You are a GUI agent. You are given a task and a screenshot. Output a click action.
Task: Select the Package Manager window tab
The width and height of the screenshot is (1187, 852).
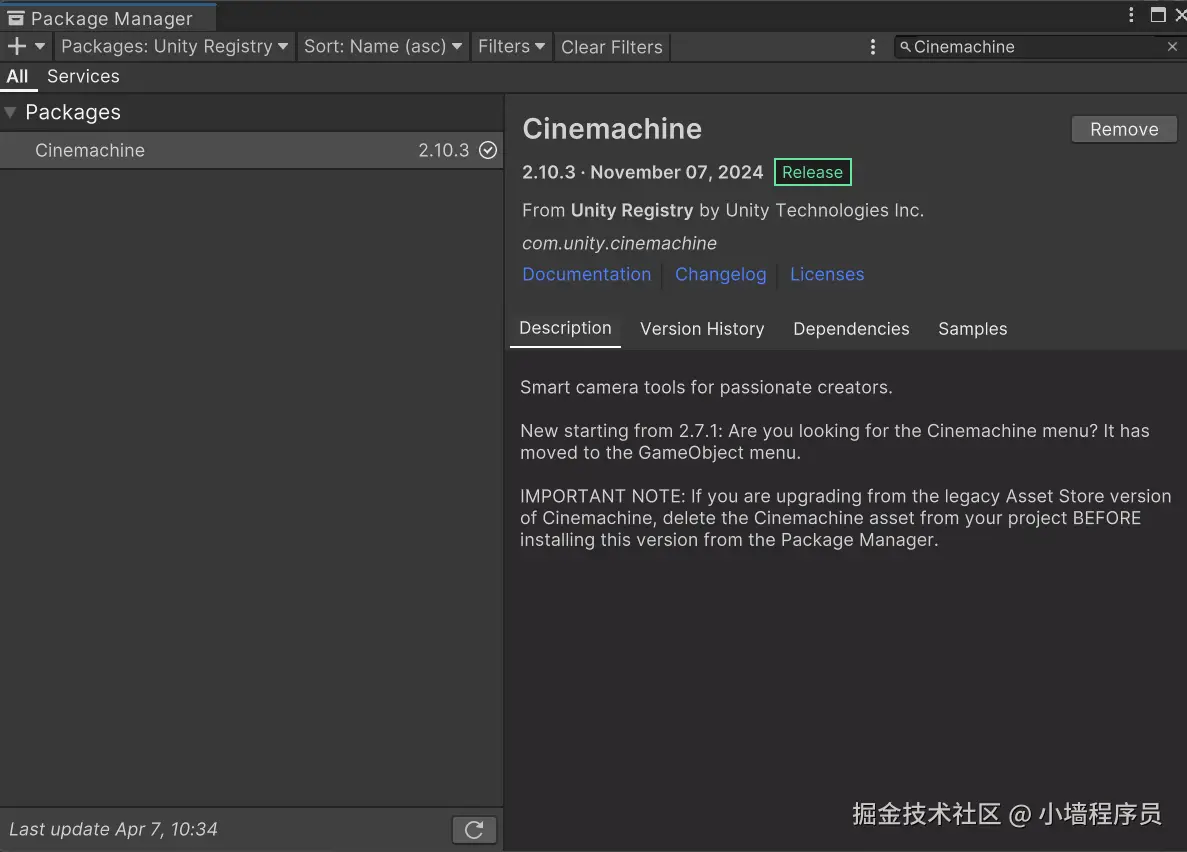click(x=108, y=17)
